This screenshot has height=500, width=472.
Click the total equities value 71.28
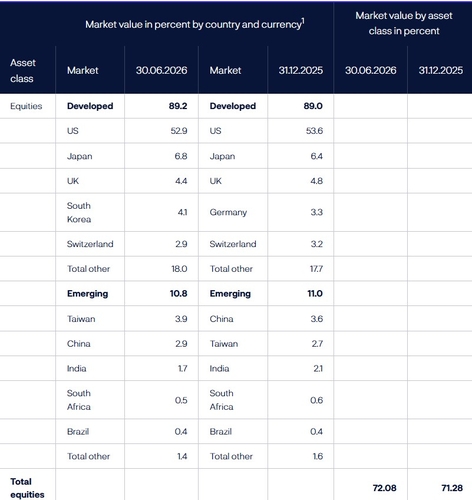452,488
